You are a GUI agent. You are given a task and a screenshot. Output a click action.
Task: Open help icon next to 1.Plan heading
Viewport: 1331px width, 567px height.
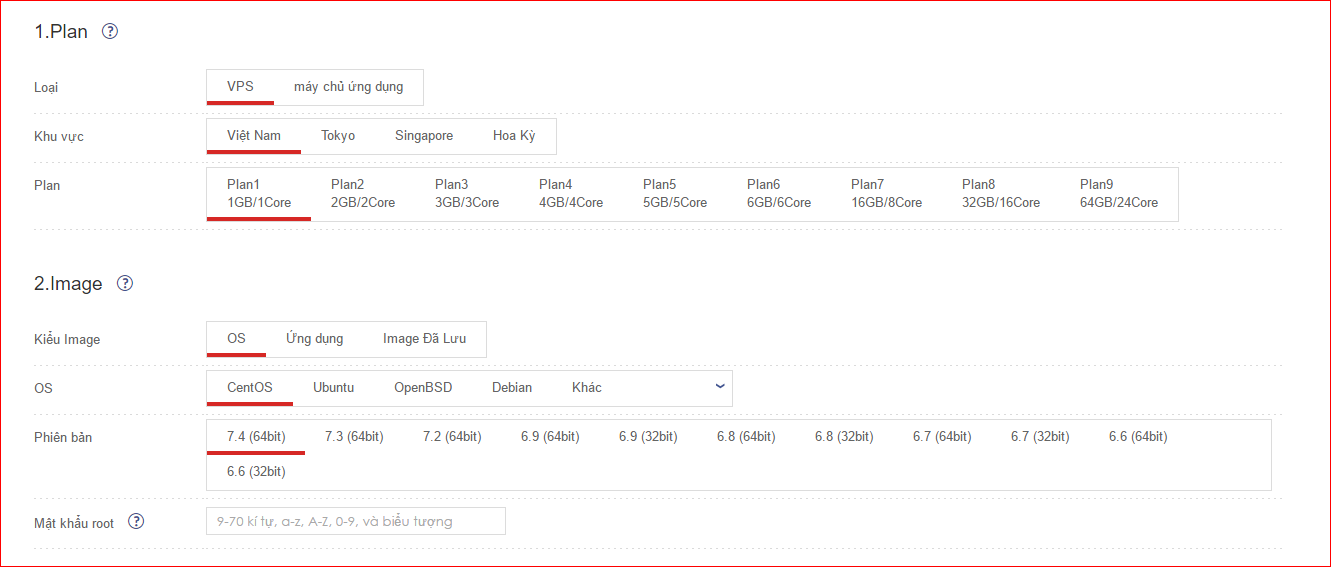pos(110,31)
